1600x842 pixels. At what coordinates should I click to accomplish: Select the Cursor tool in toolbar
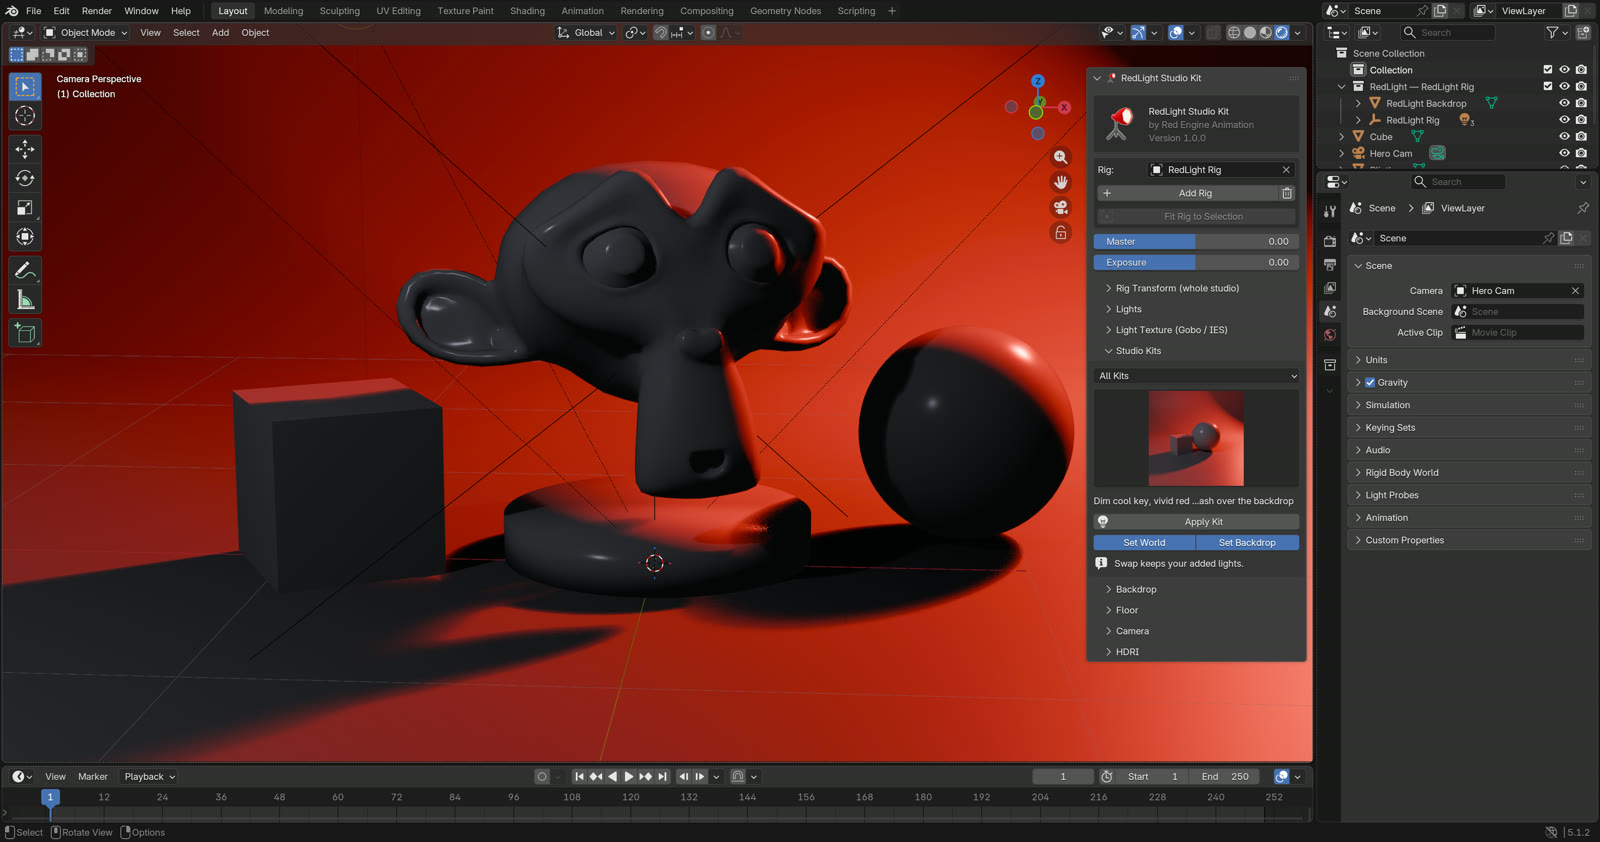pyautogui.click(x=25, y=116)
